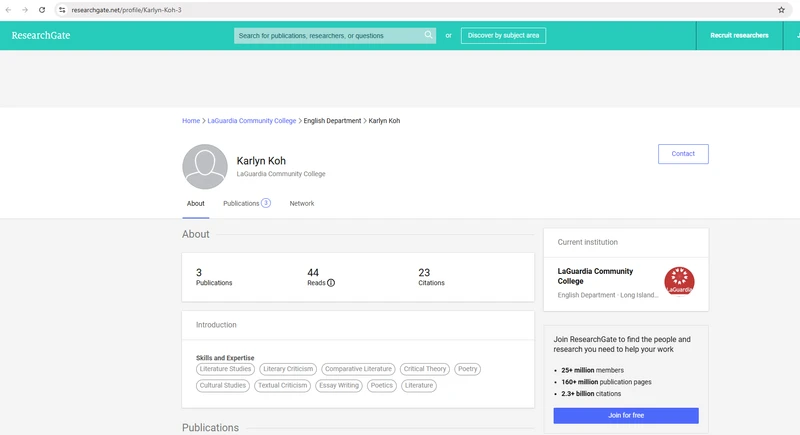Click the Comparative Literature skill tag
The image size is (800, 435).
pyautogui.click(x=358, y=369)
